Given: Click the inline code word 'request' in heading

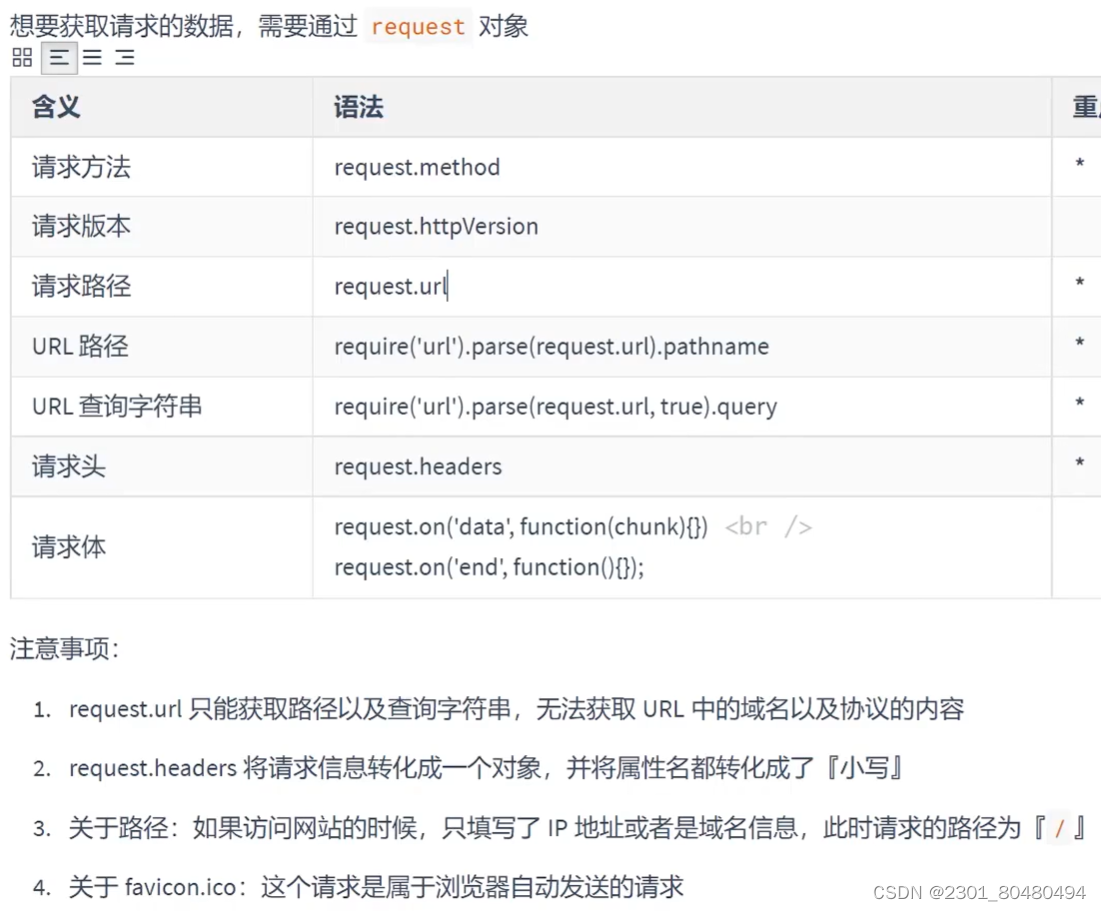Looking at the screenshot, I should (x=418, y=27).
